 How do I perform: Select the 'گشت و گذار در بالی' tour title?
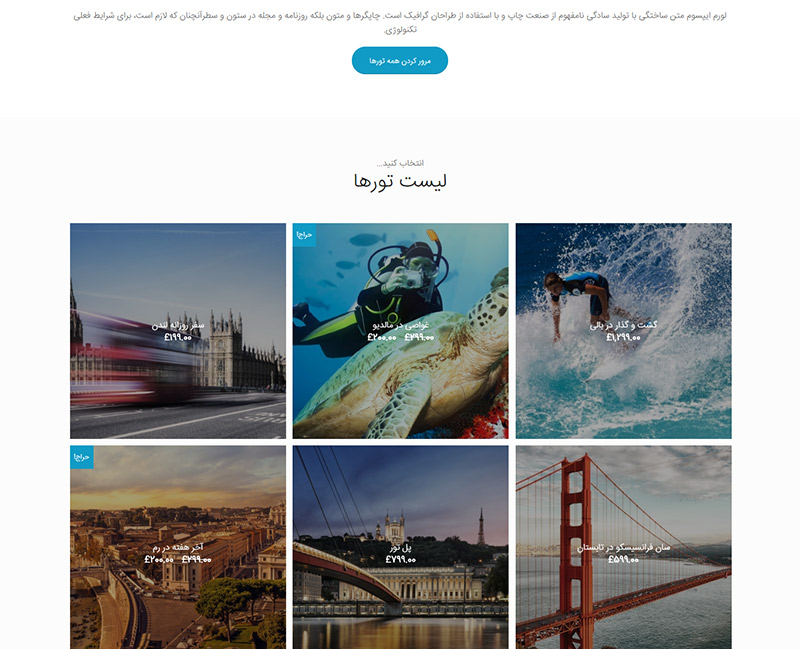[623, 325]
